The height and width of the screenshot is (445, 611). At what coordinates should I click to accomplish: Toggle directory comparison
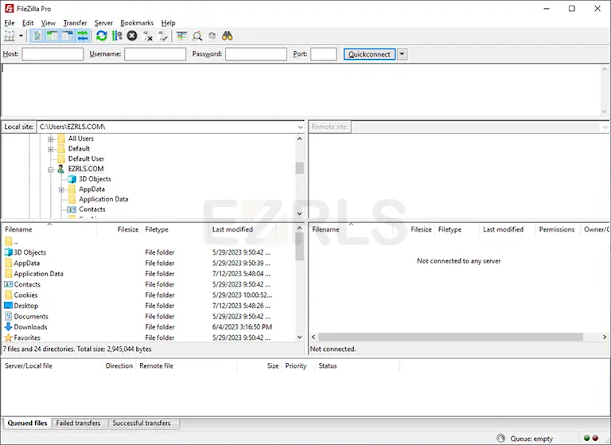pyautogui.click(x=197, y=36)
